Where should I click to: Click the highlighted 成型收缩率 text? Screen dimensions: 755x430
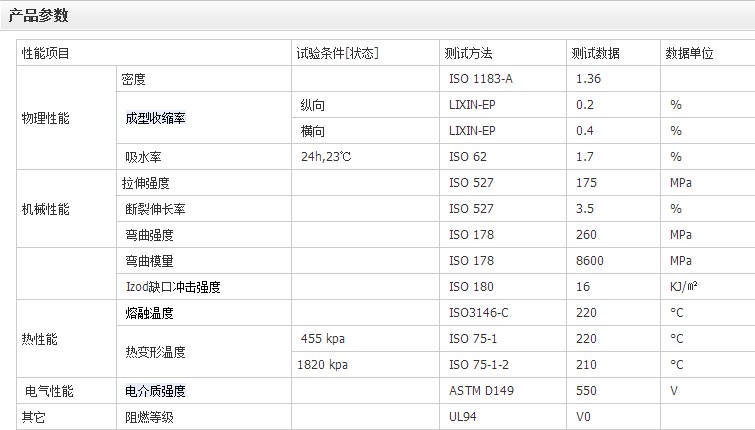155,118
